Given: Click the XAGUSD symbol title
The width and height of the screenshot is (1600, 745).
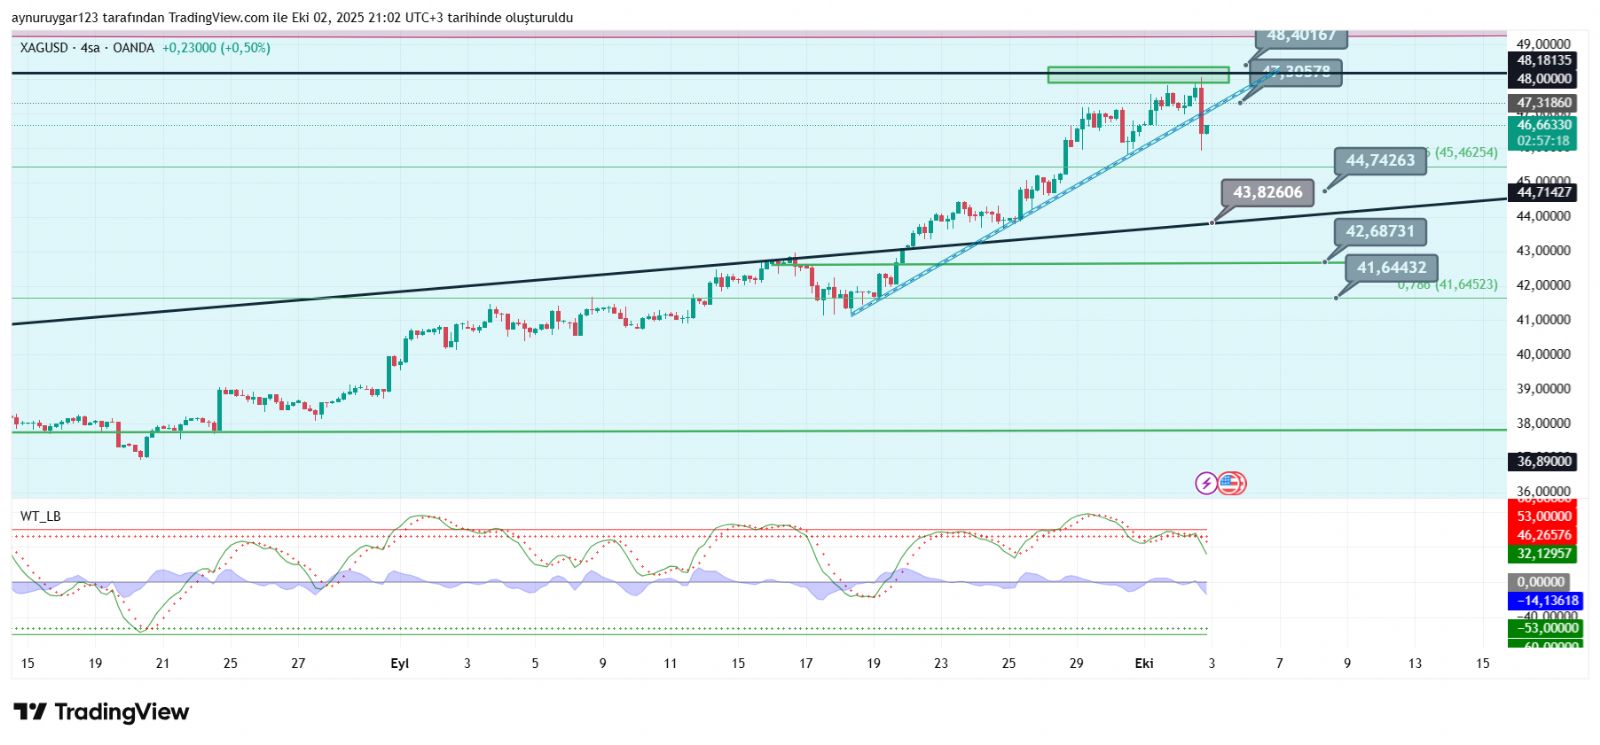Looking at the screenshot, I should 44,48.
